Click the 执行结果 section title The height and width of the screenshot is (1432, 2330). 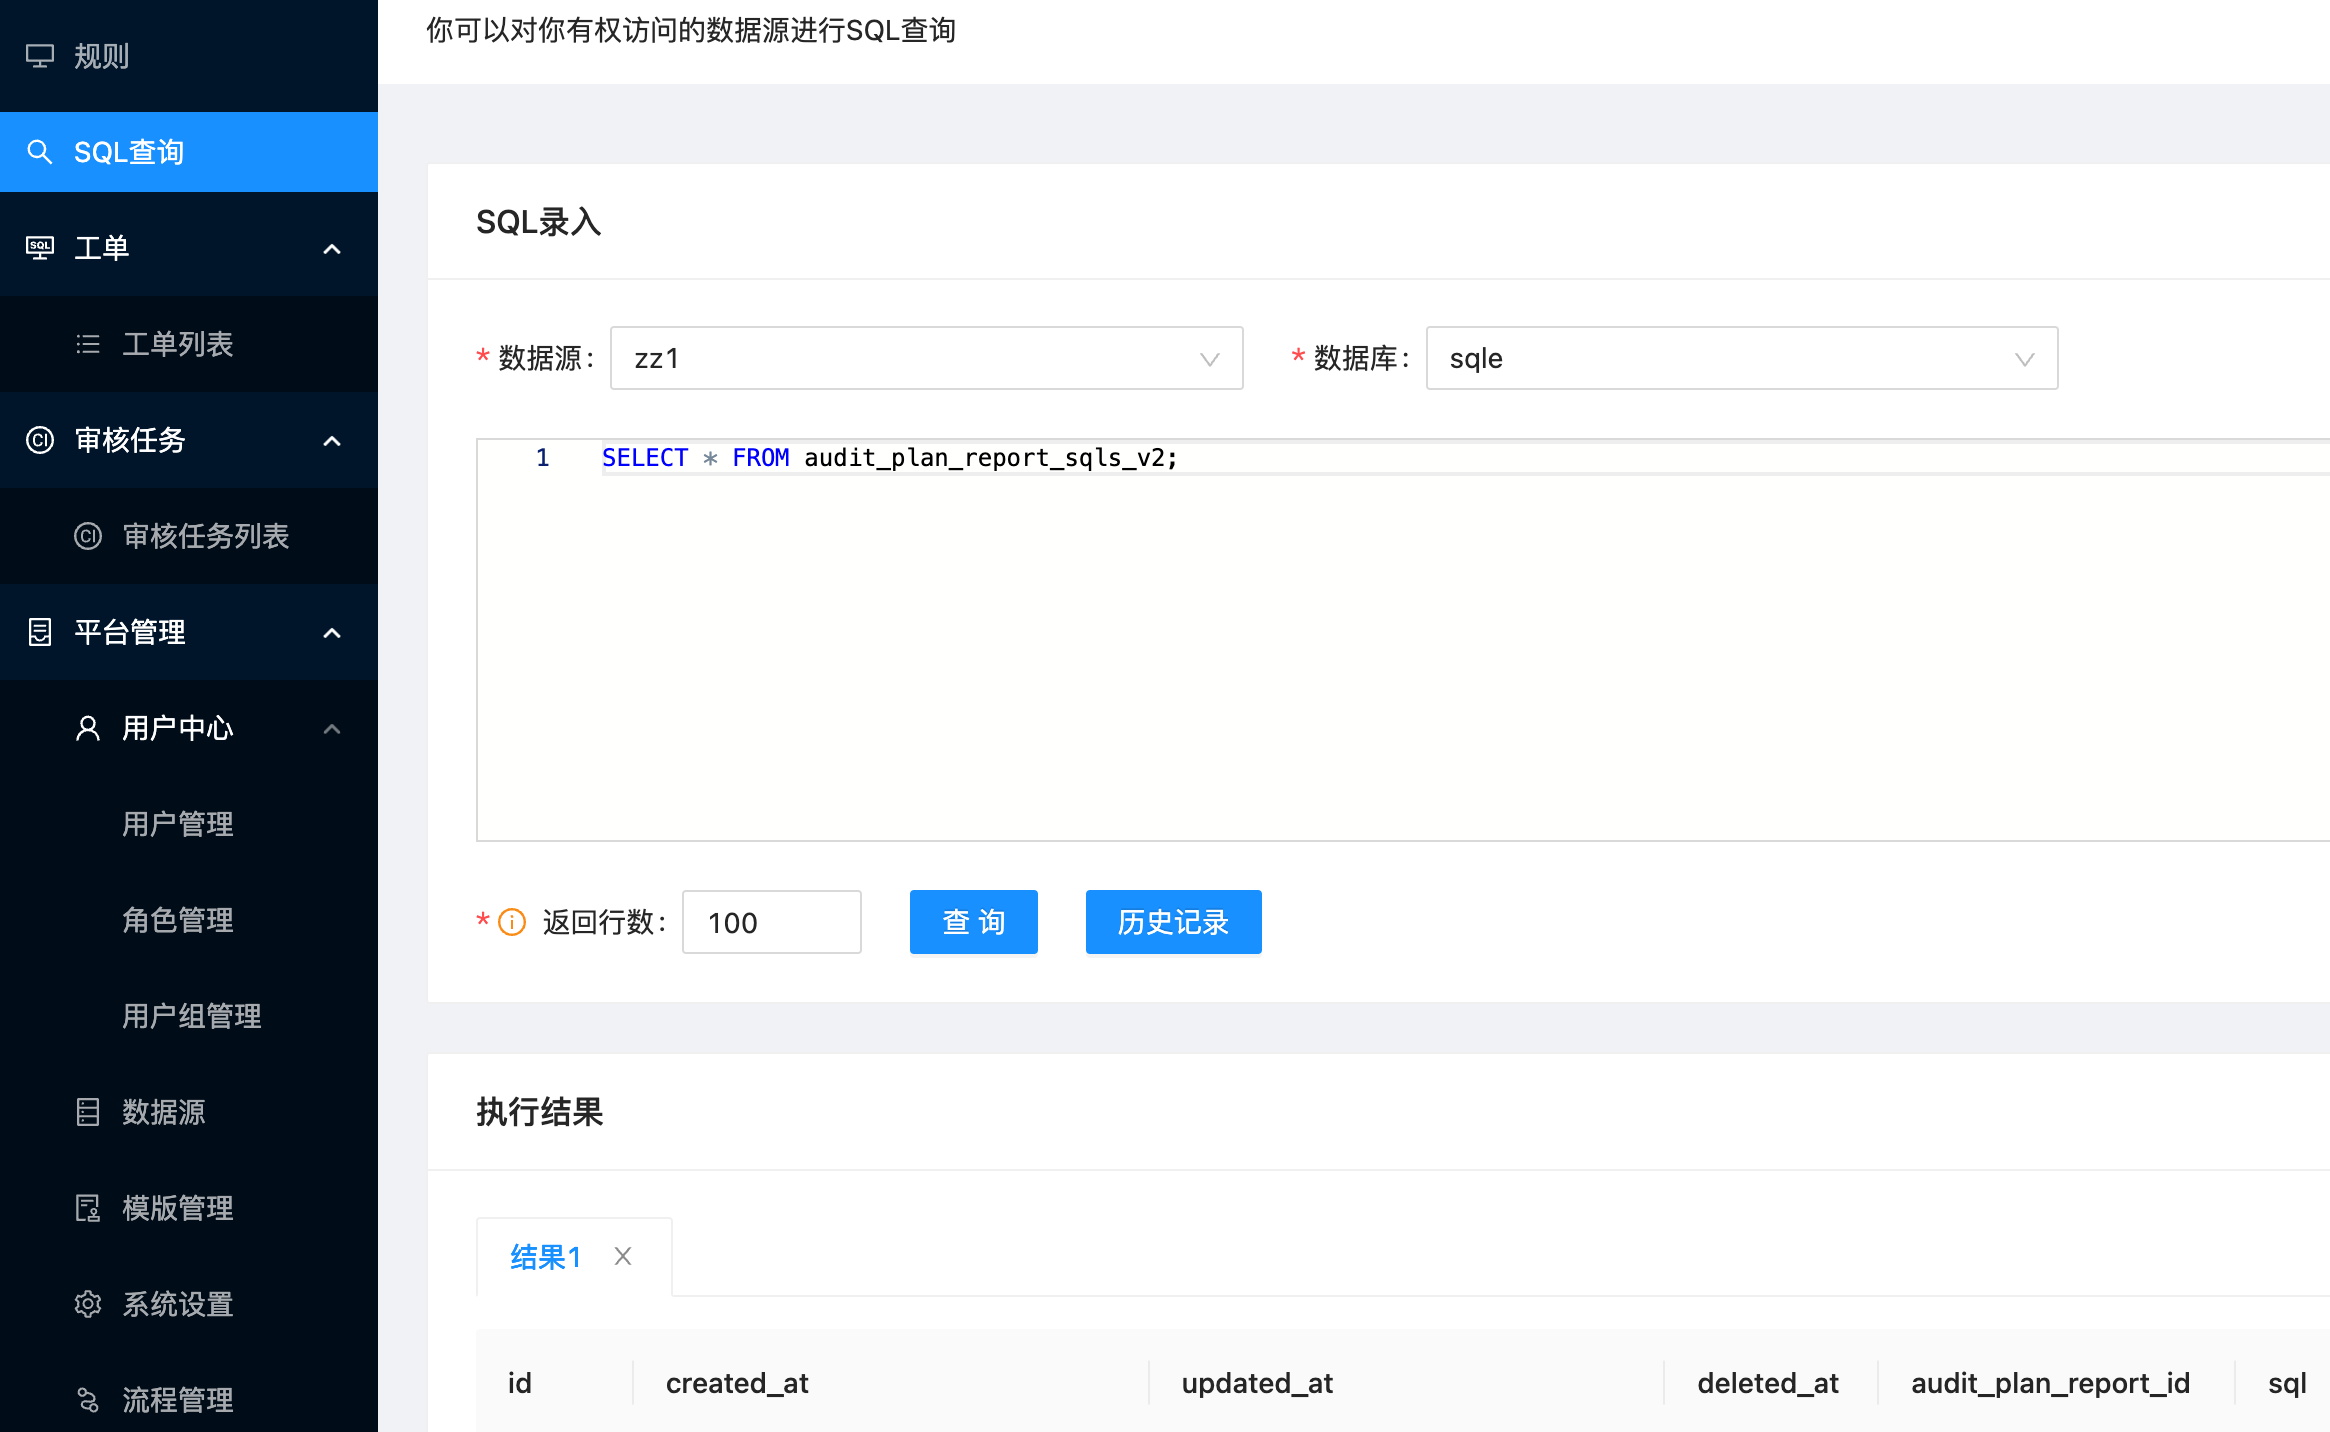click(x=540, y=1112)
